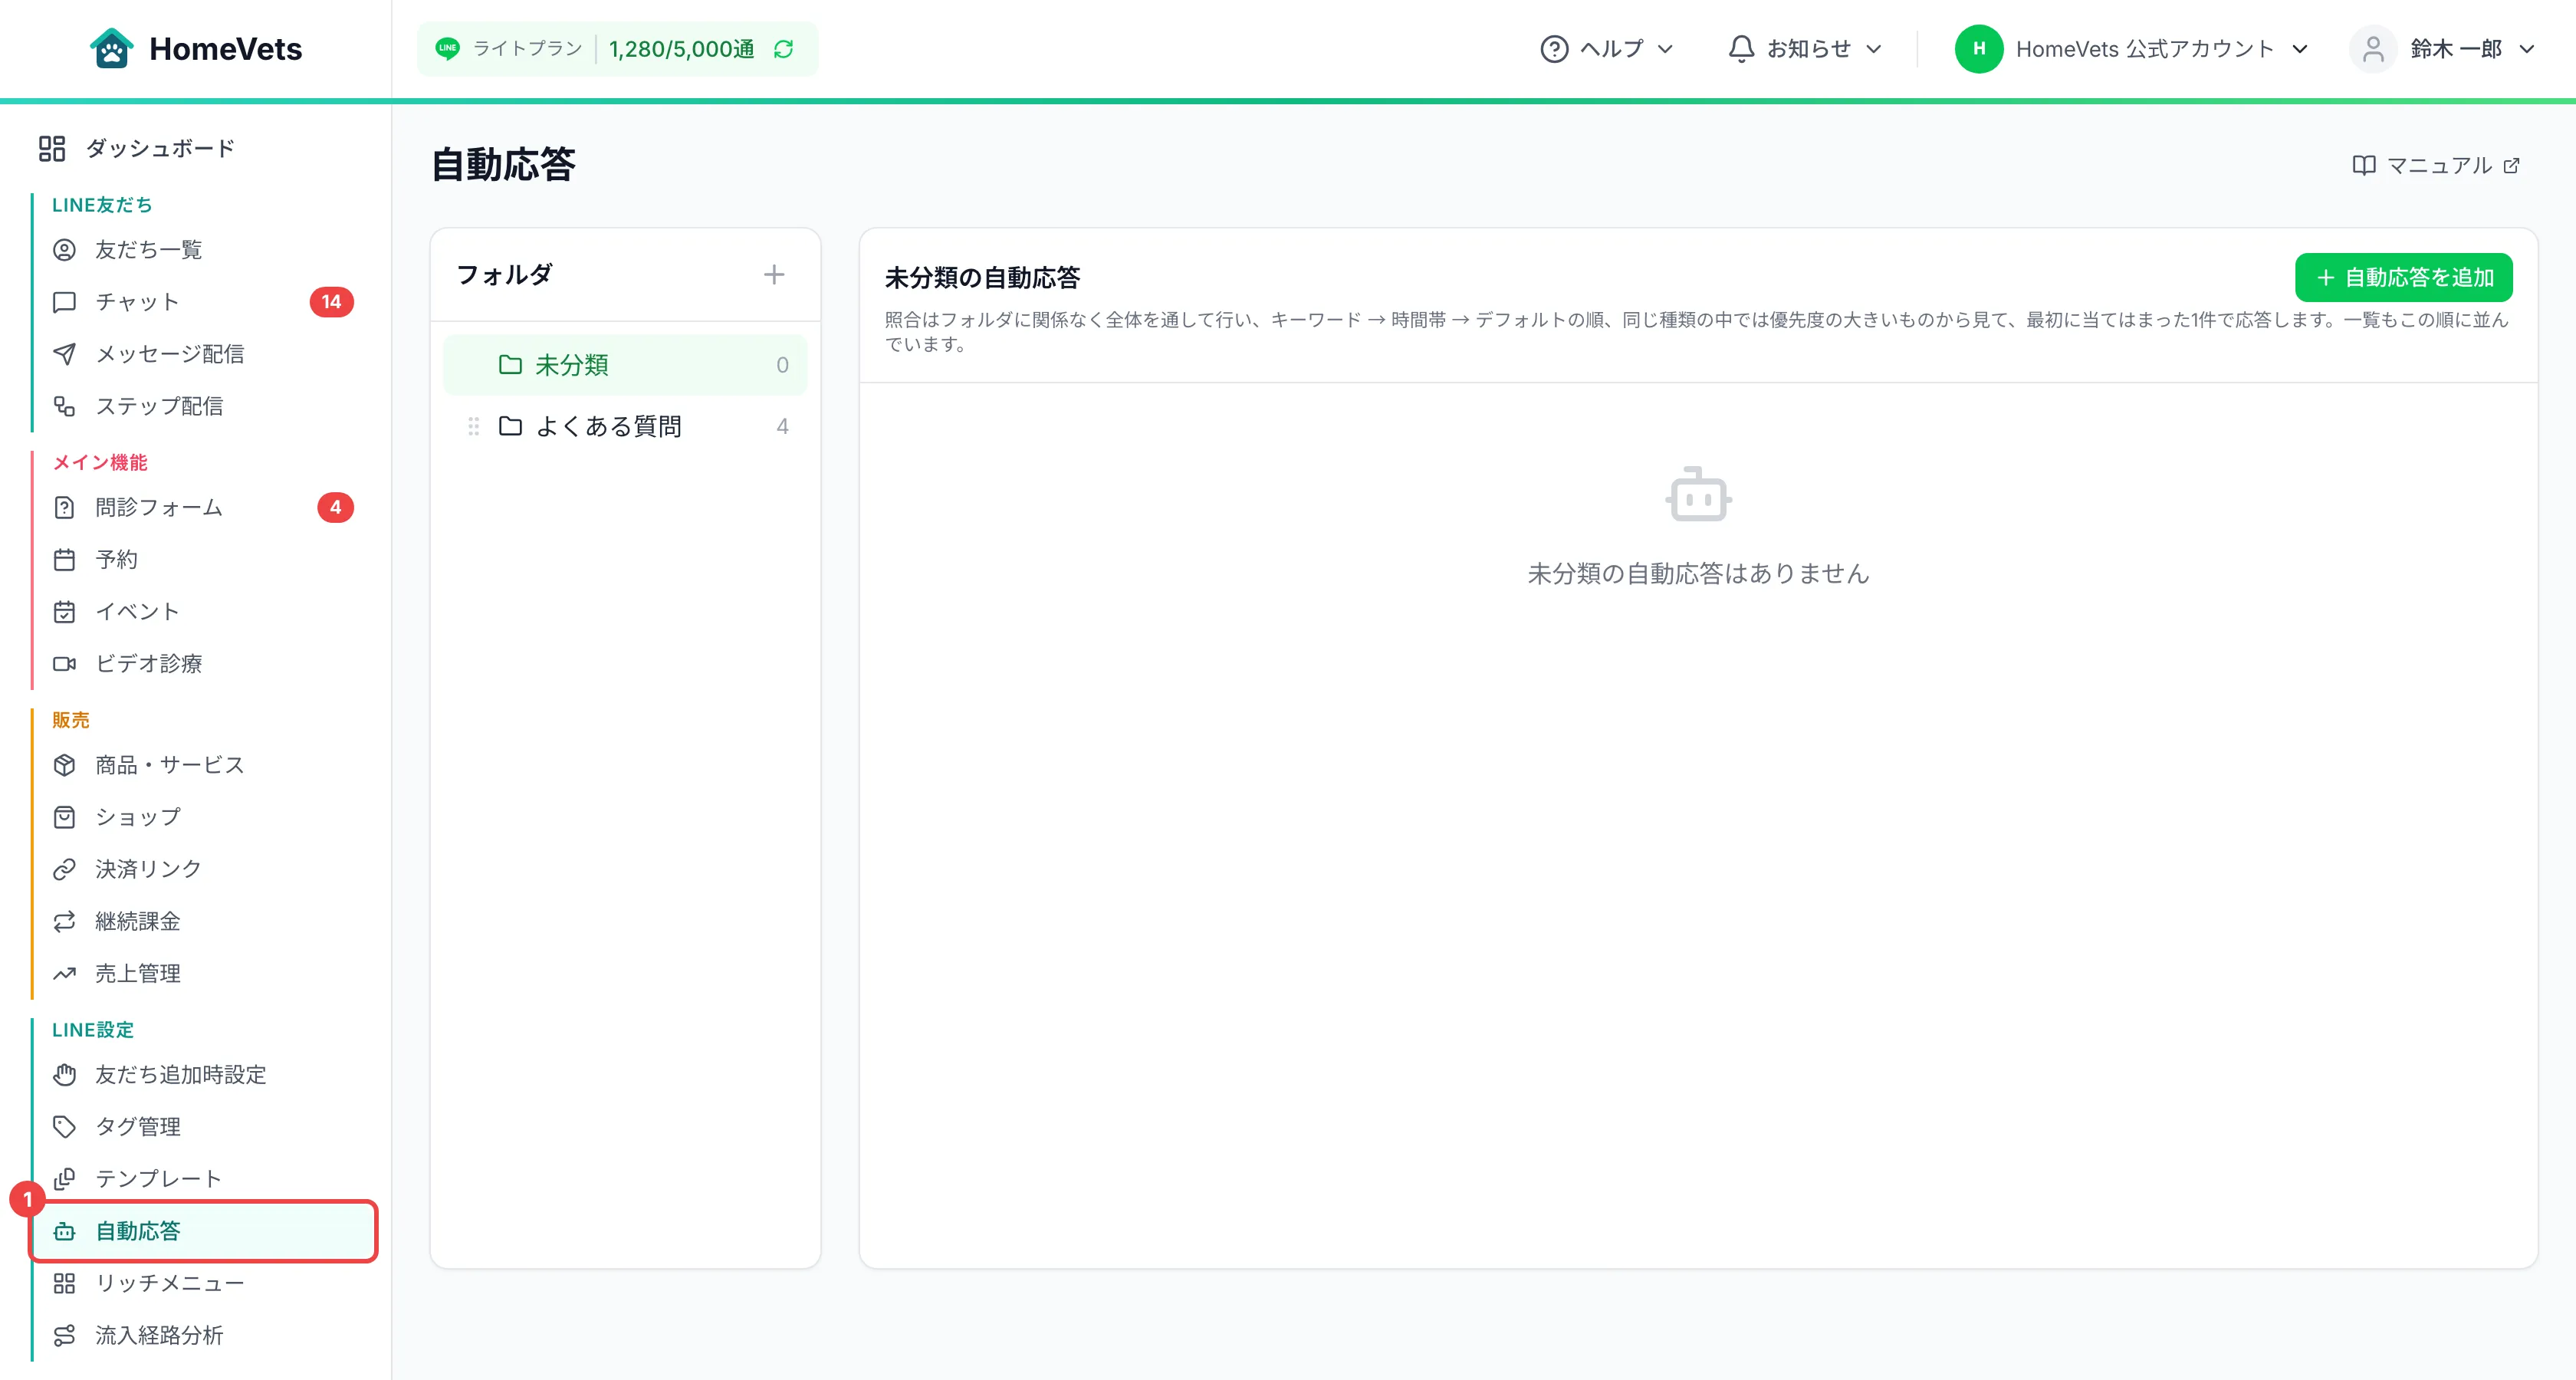The height and width of the screenshot is (1380, 2576).
Task: Click the HomeVets paw logo icon
Action: click(x=111, y=48)
